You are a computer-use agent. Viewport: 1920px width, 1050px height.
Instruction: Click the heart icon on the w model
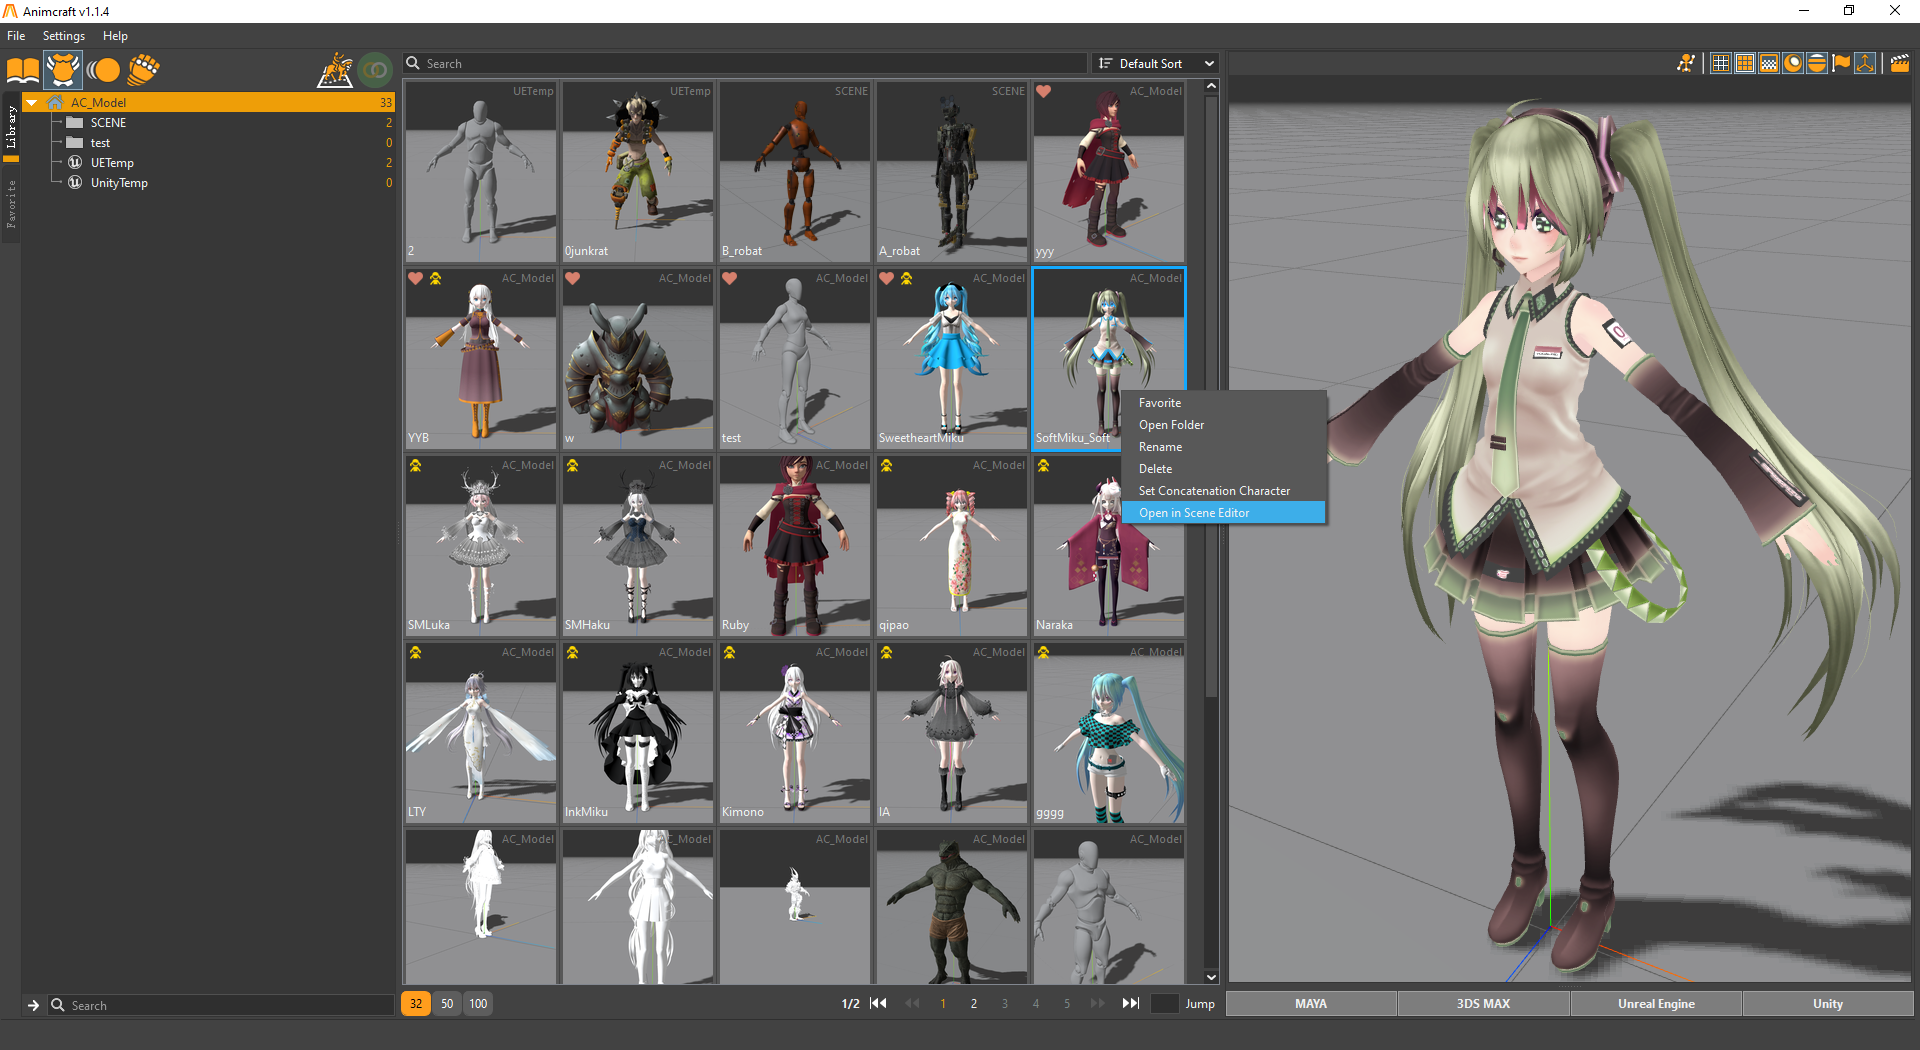click(x=573, y=278)
